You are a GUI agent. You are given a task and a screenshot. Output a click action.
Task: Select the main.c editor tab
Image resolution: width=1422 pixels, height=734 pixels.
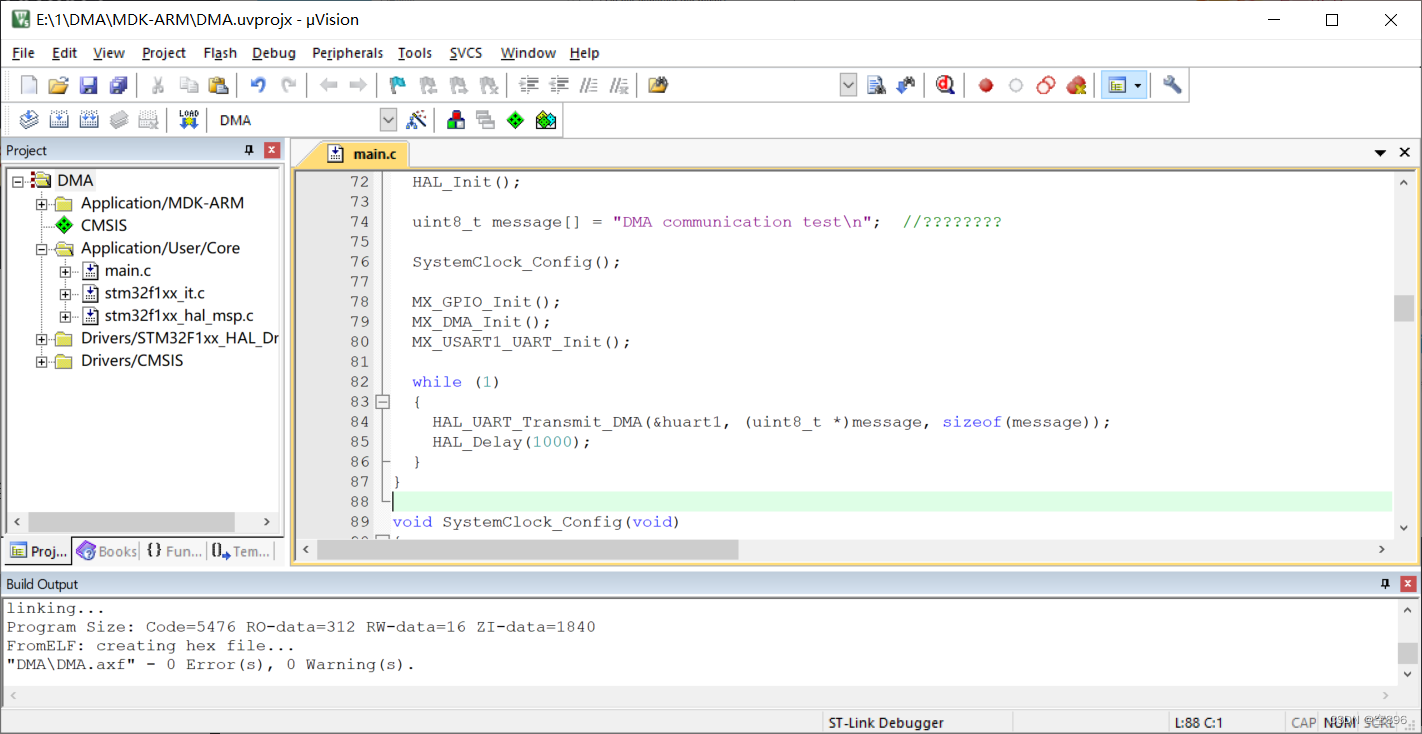(364, 154)
